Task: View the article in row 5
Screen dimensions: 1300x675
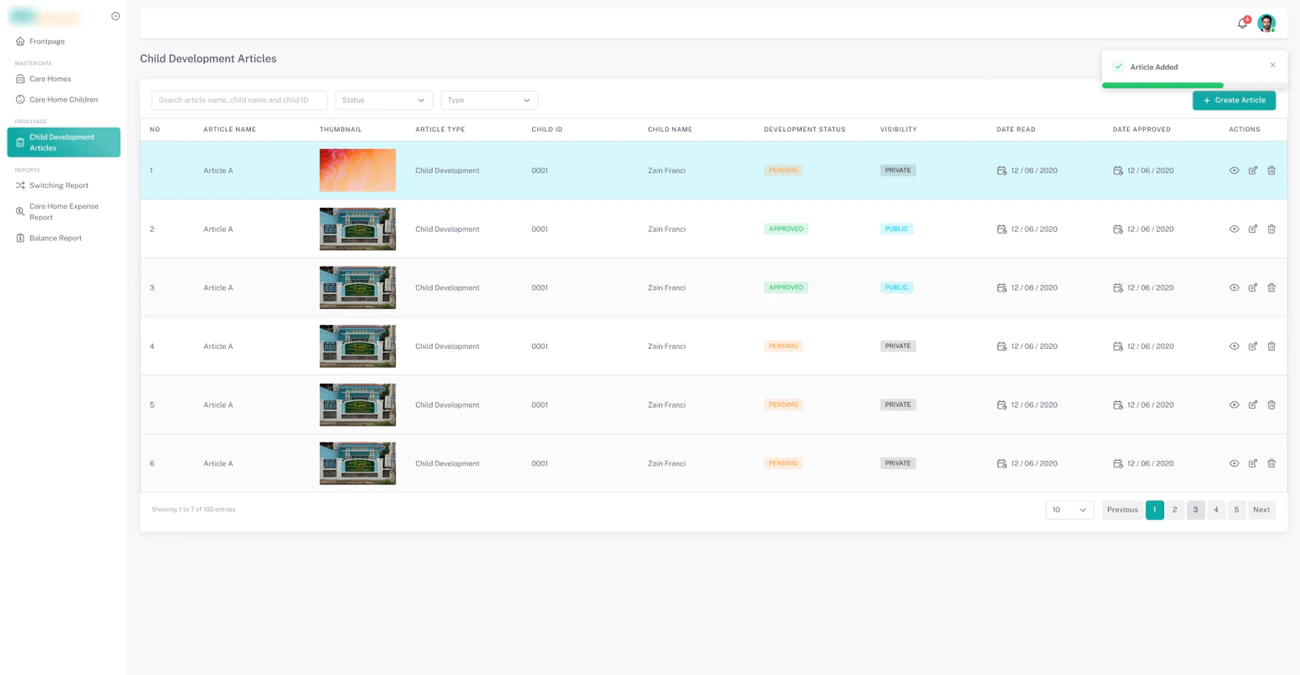Action: coord(1234,405)
